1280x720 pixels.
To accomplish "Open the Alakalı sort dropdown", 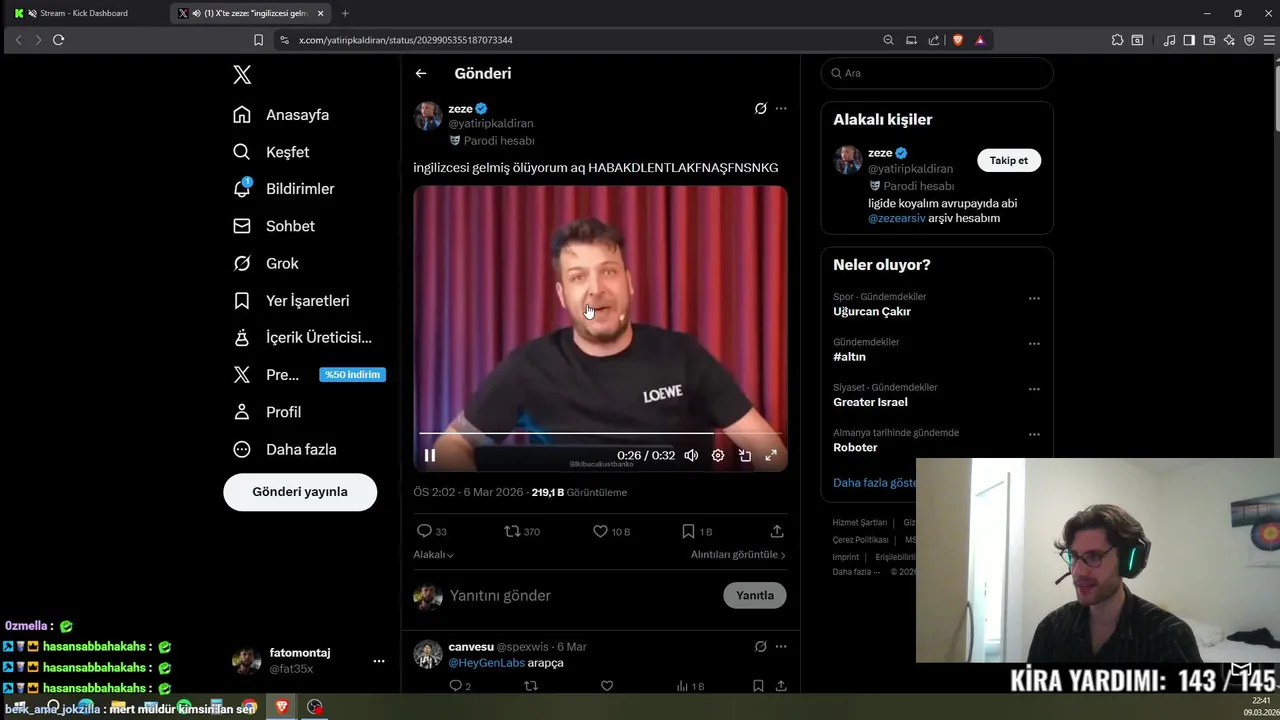I will point(434,554).
